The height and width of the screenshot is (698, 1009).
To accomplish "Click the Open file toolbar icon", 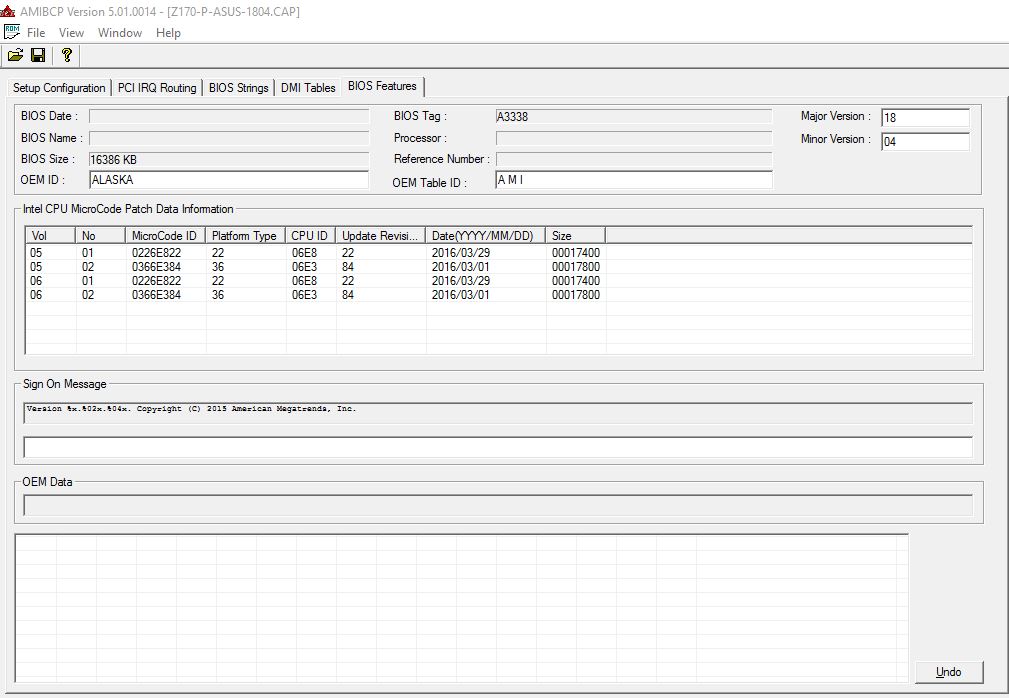I will (x=15, y=55).
